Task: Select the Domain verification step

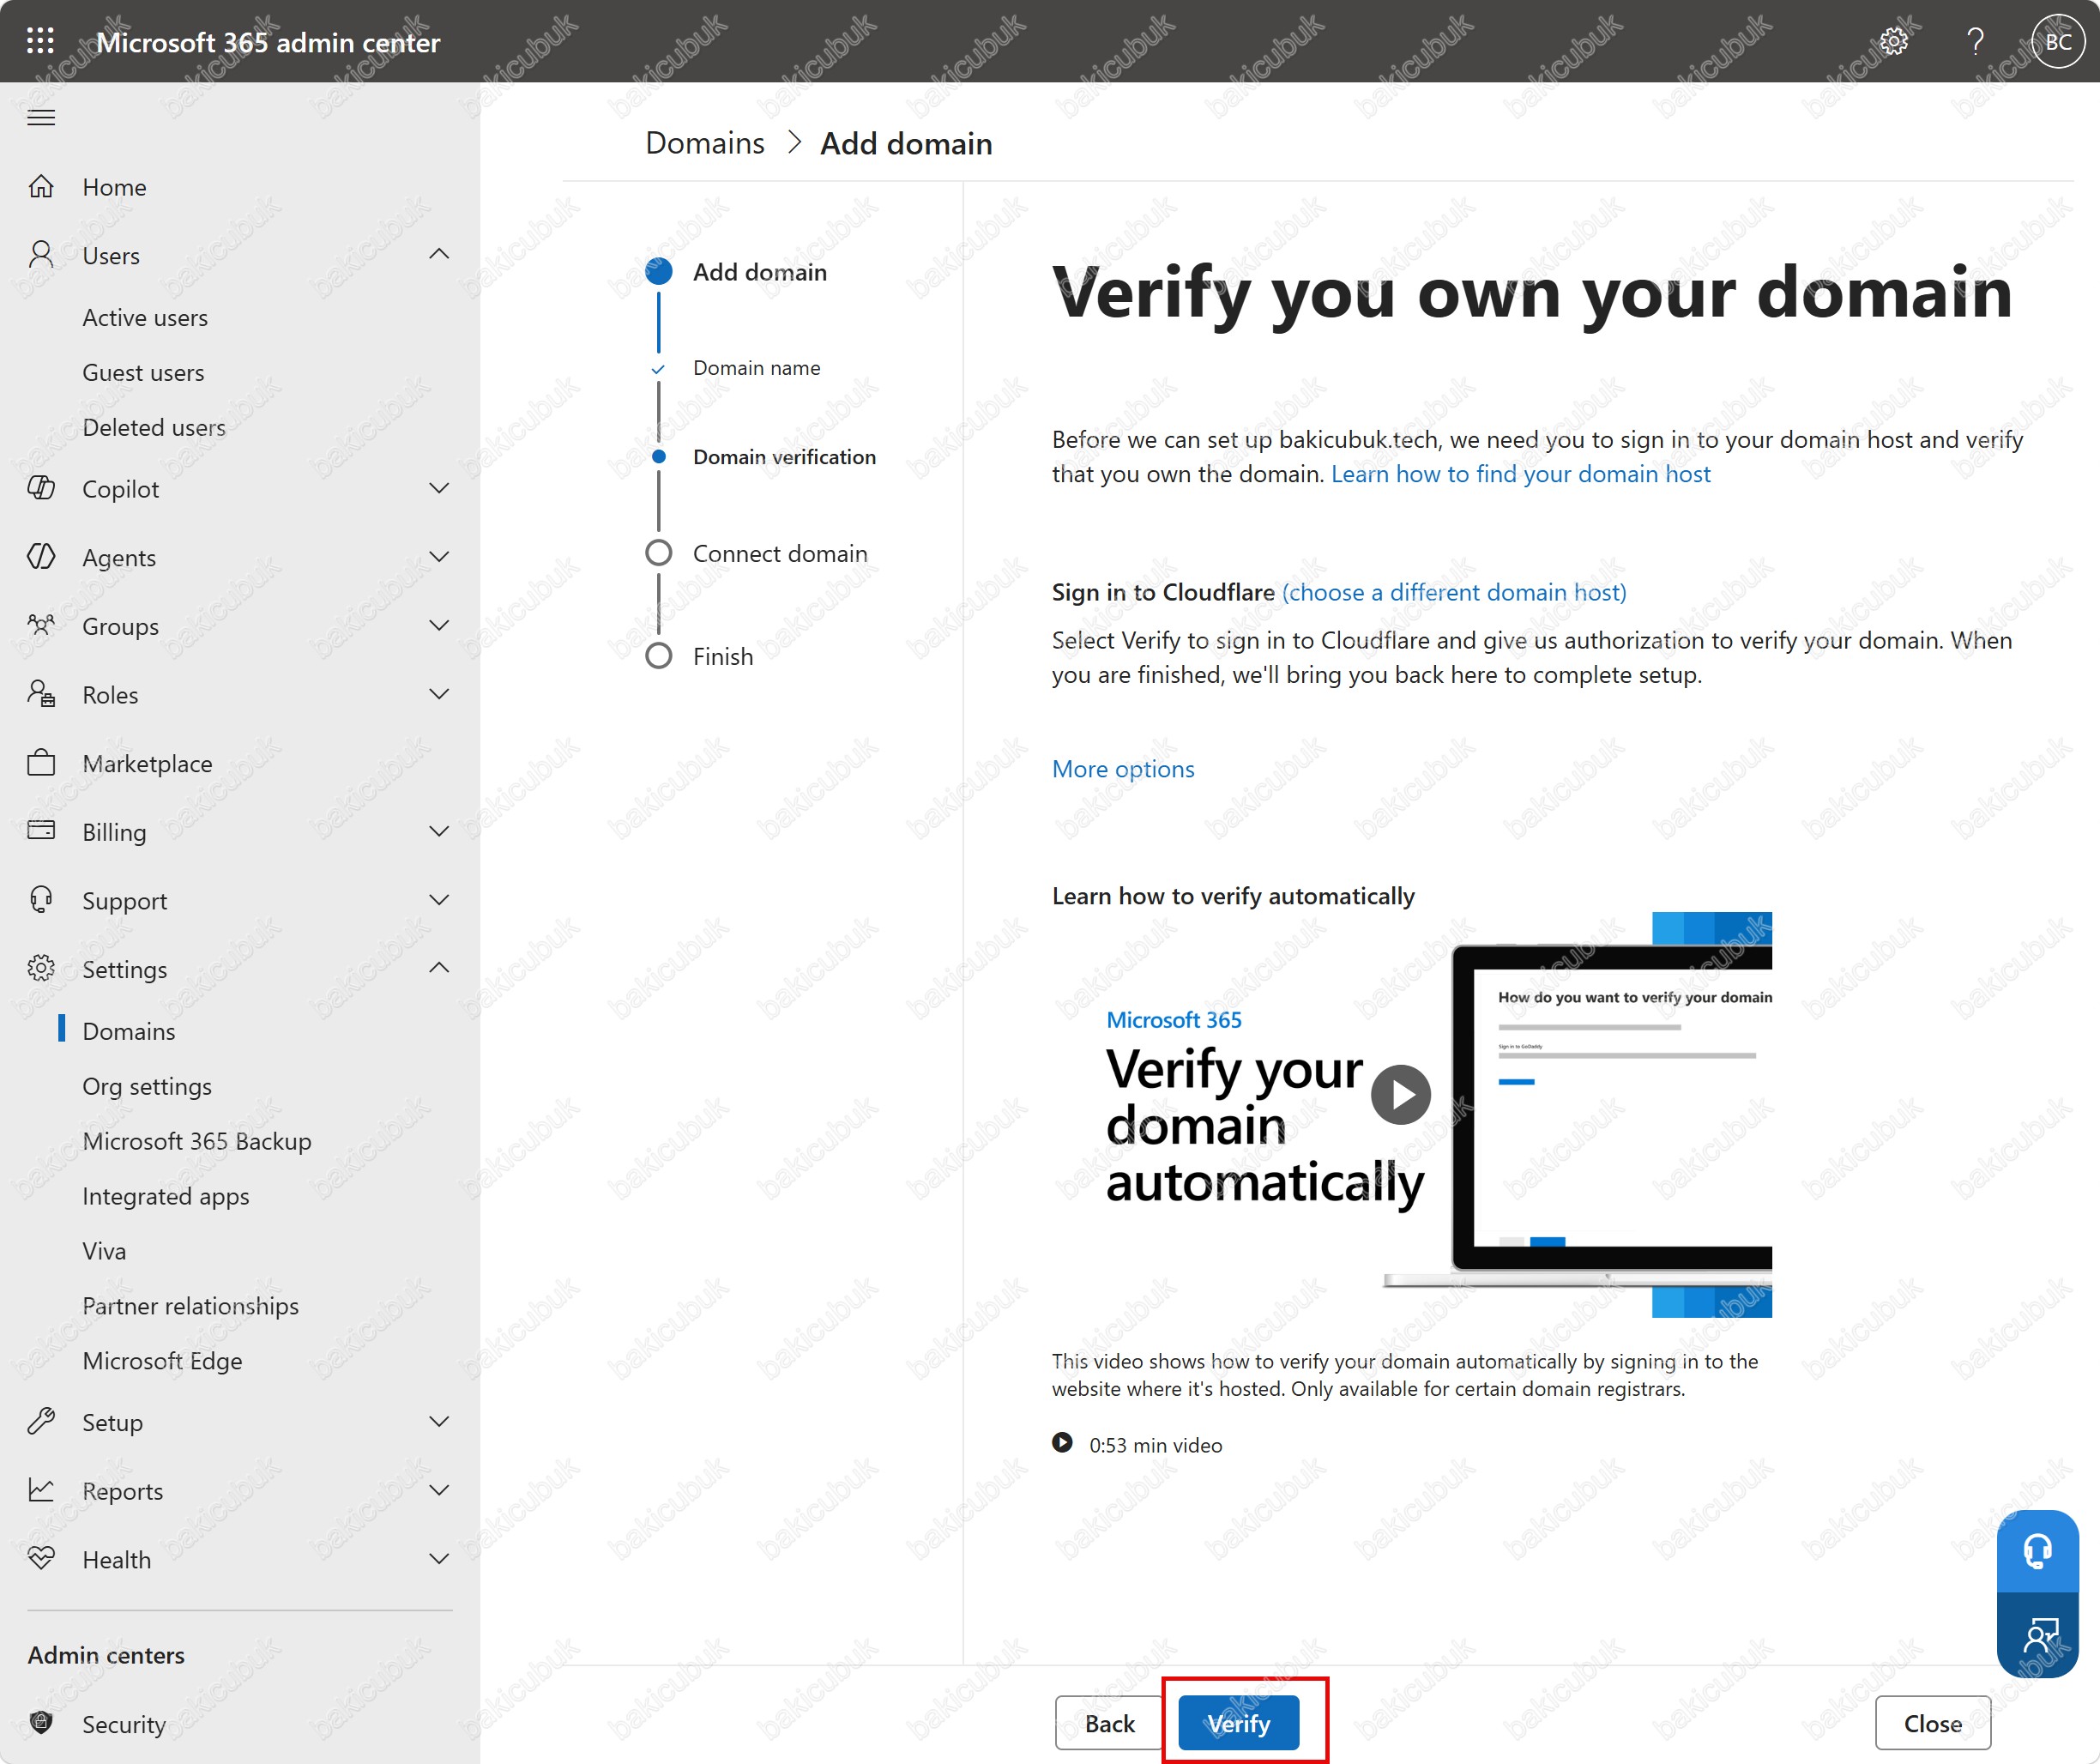Action: (x=784, y=457)
